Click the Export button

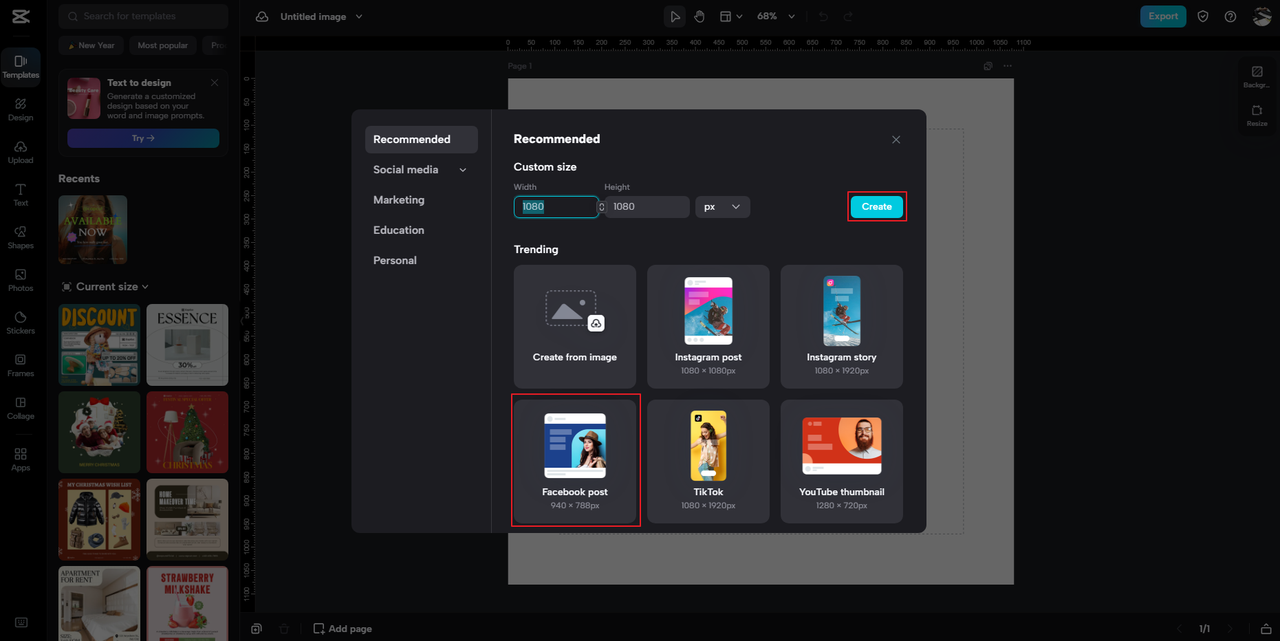1163,16
